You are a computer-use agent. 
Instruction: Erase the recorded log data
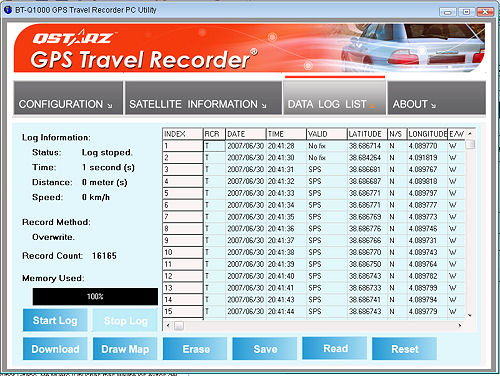click(195, 349)
